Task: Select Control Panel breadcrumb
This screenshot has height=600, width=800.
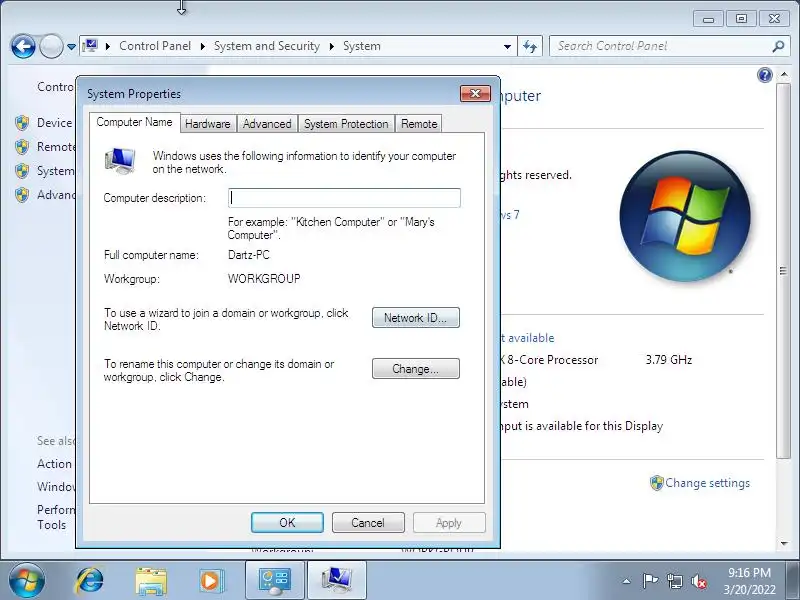Action: [155, 46]
